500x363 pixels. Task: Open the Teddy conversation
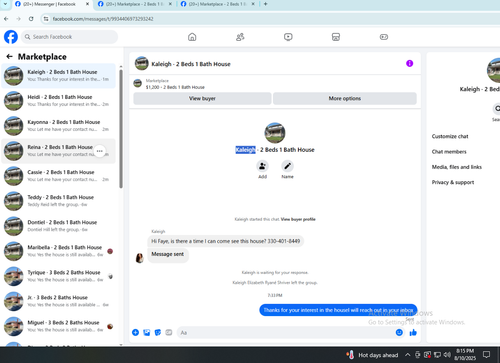pyautogui.click(x=59, y=201)
